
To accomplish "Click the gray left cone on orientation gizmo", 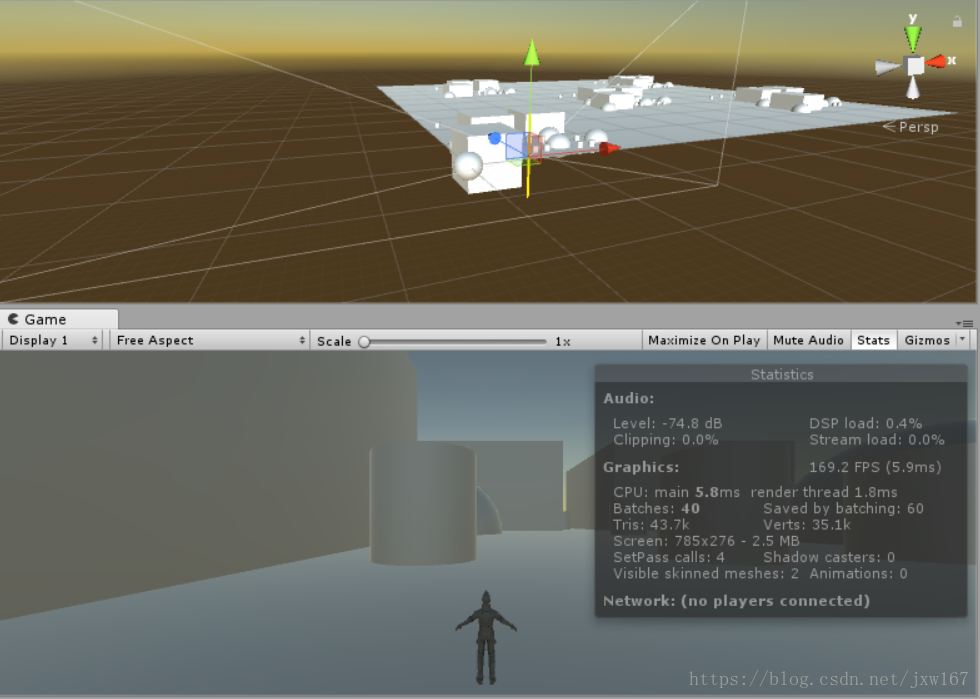I will (888, 66).
